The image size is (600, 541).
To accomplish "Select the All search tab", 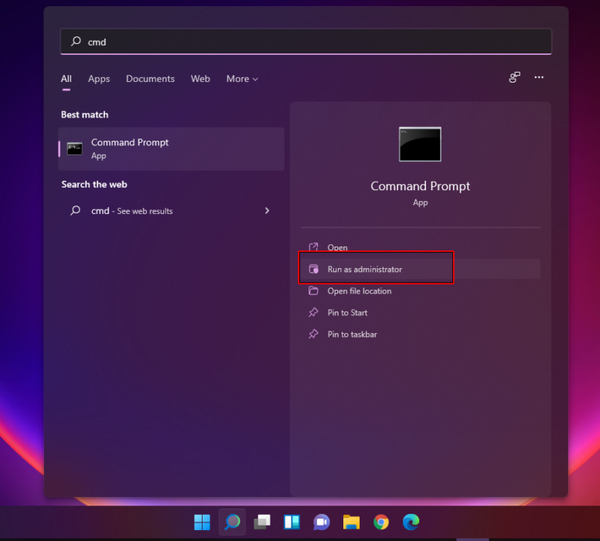I will [66, 79].
